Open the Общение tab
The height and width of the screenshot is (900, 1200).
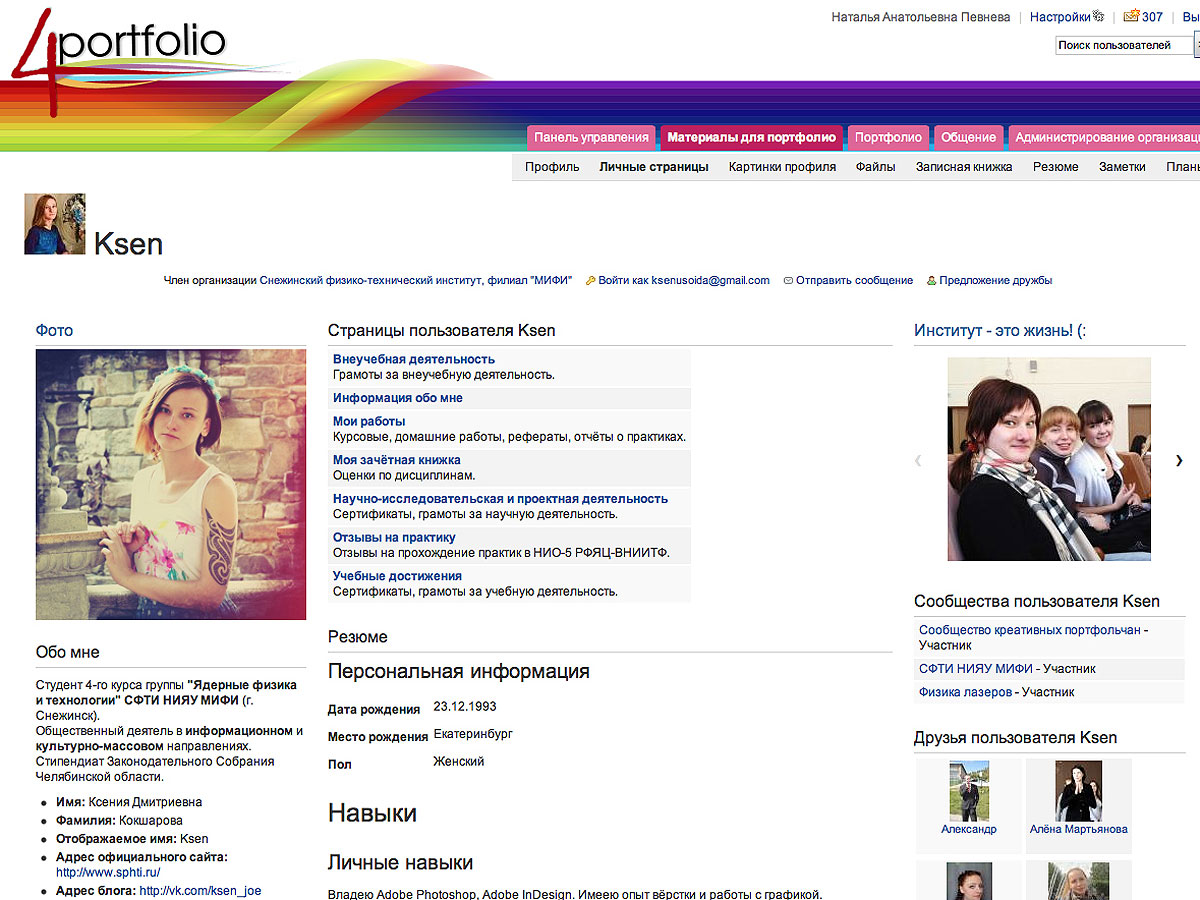coord(968,138)
